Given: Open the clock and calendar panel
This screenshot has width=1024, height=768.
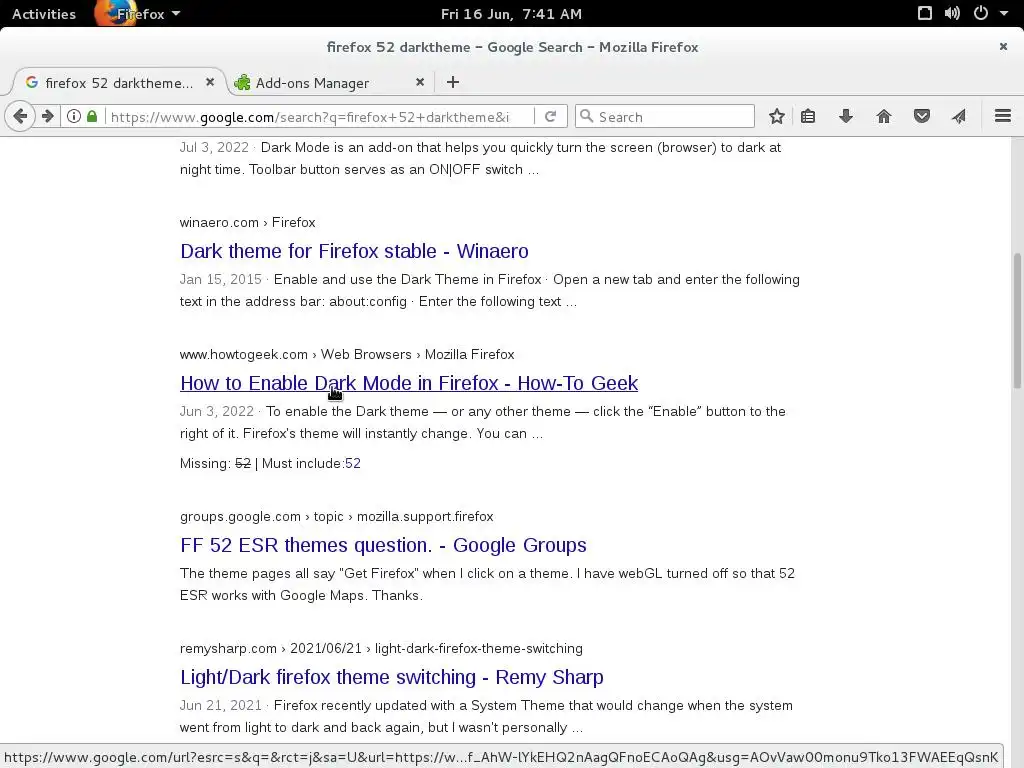Looking at the screenshot, I should 511,14.
